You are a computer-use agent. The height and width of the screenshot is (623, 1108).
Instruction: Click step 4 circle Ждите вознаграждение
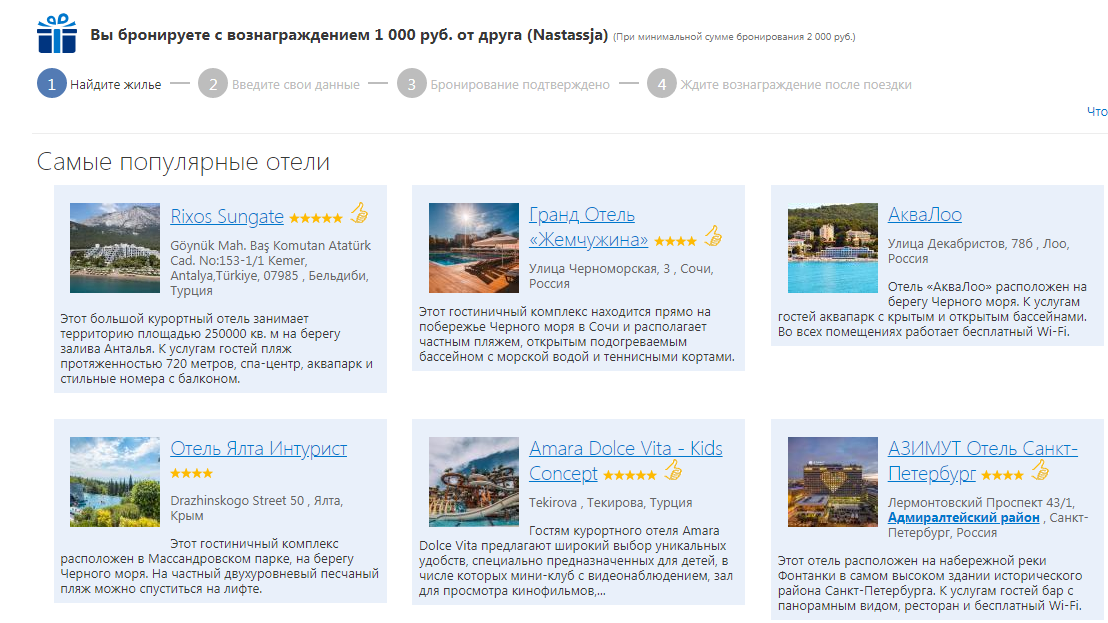661,83
